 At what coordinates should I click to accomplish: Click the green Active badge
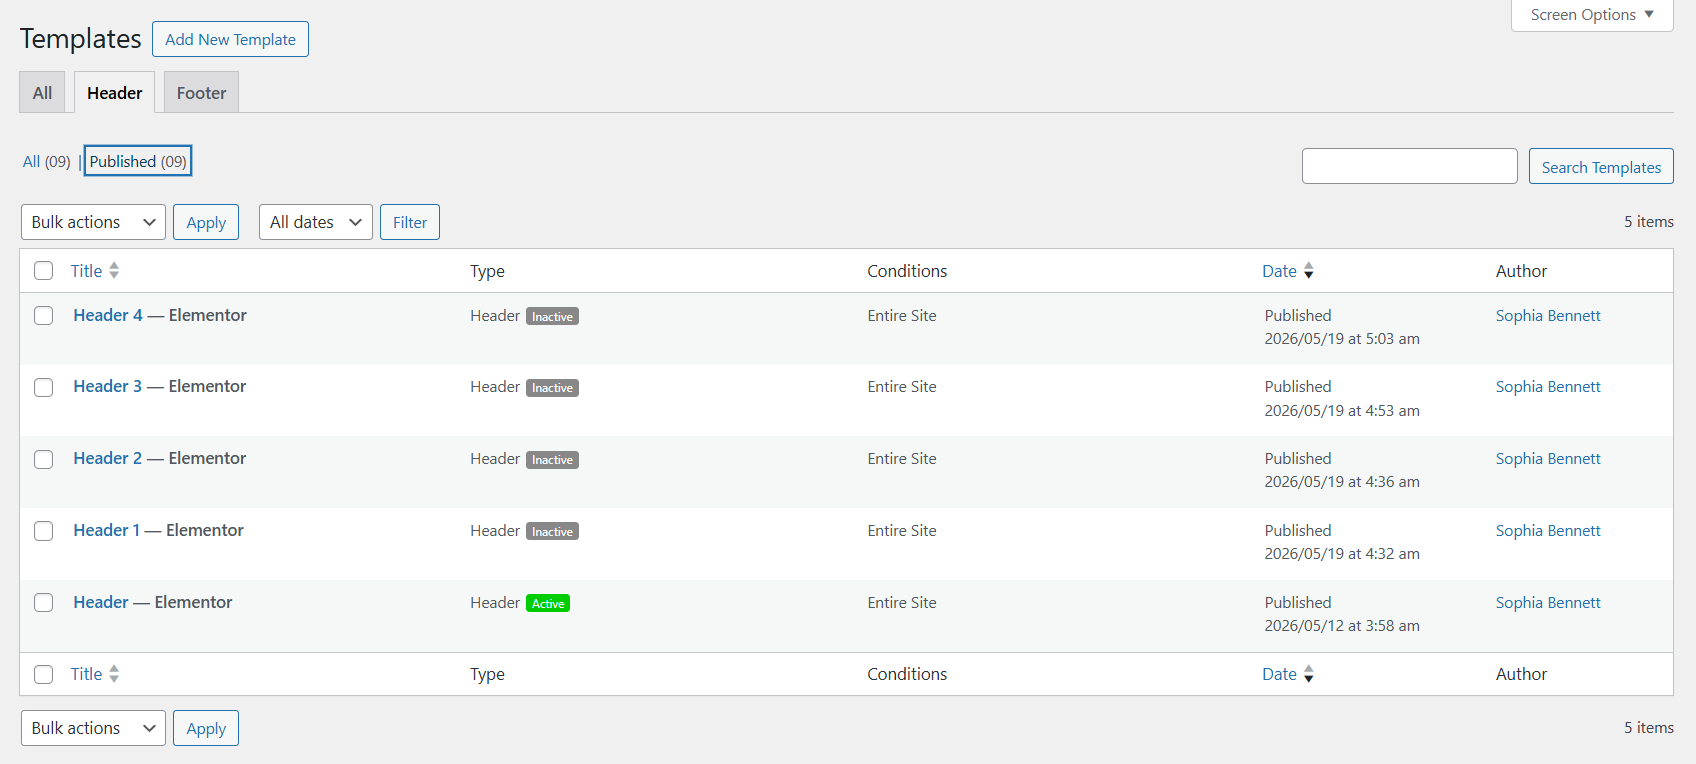548,603
